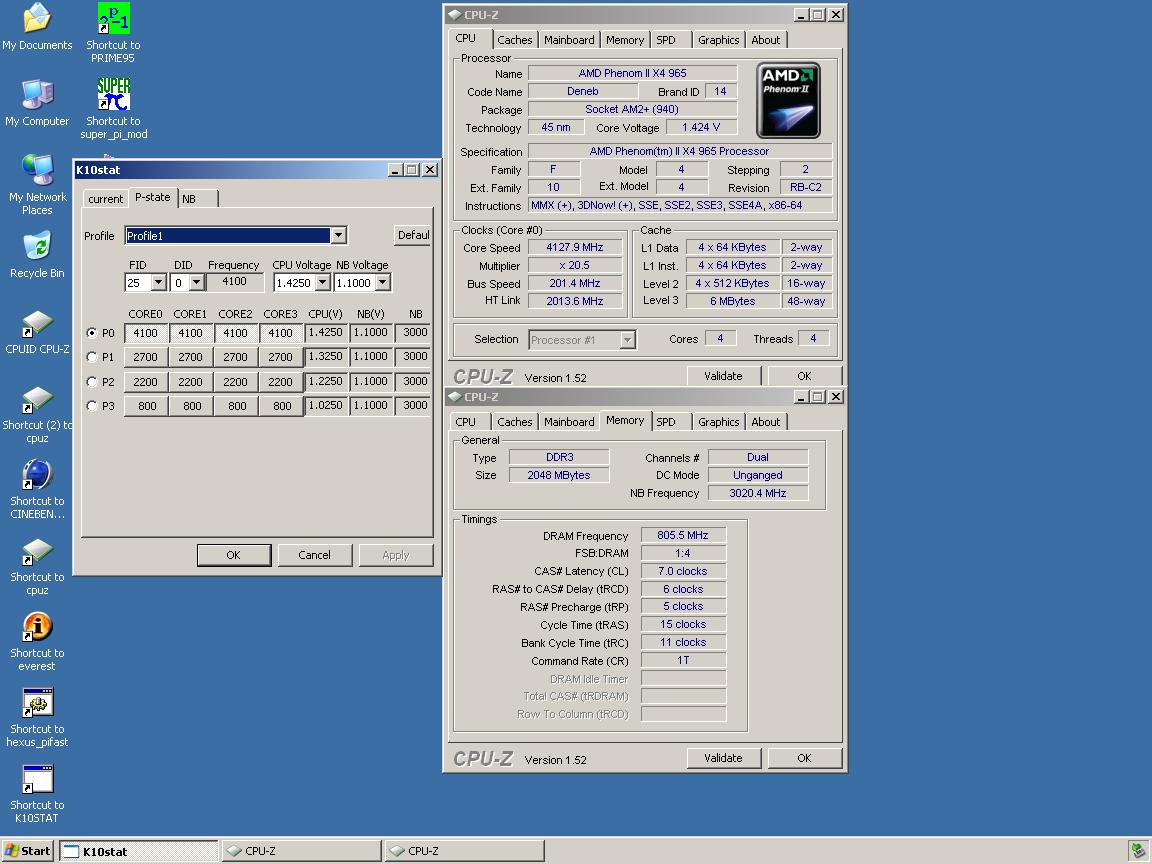This screenshot has width=1152, height=864.
Task: Select the P1 state radio button
Action: click(x=93, y=357)
